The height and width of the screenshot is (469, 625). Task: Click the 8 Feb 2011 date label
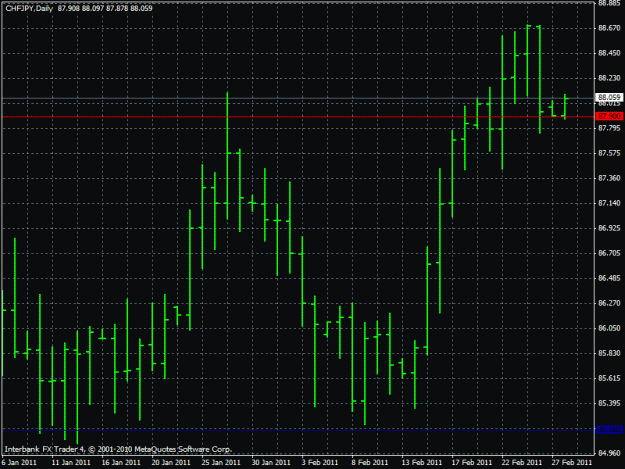(369, 462)
